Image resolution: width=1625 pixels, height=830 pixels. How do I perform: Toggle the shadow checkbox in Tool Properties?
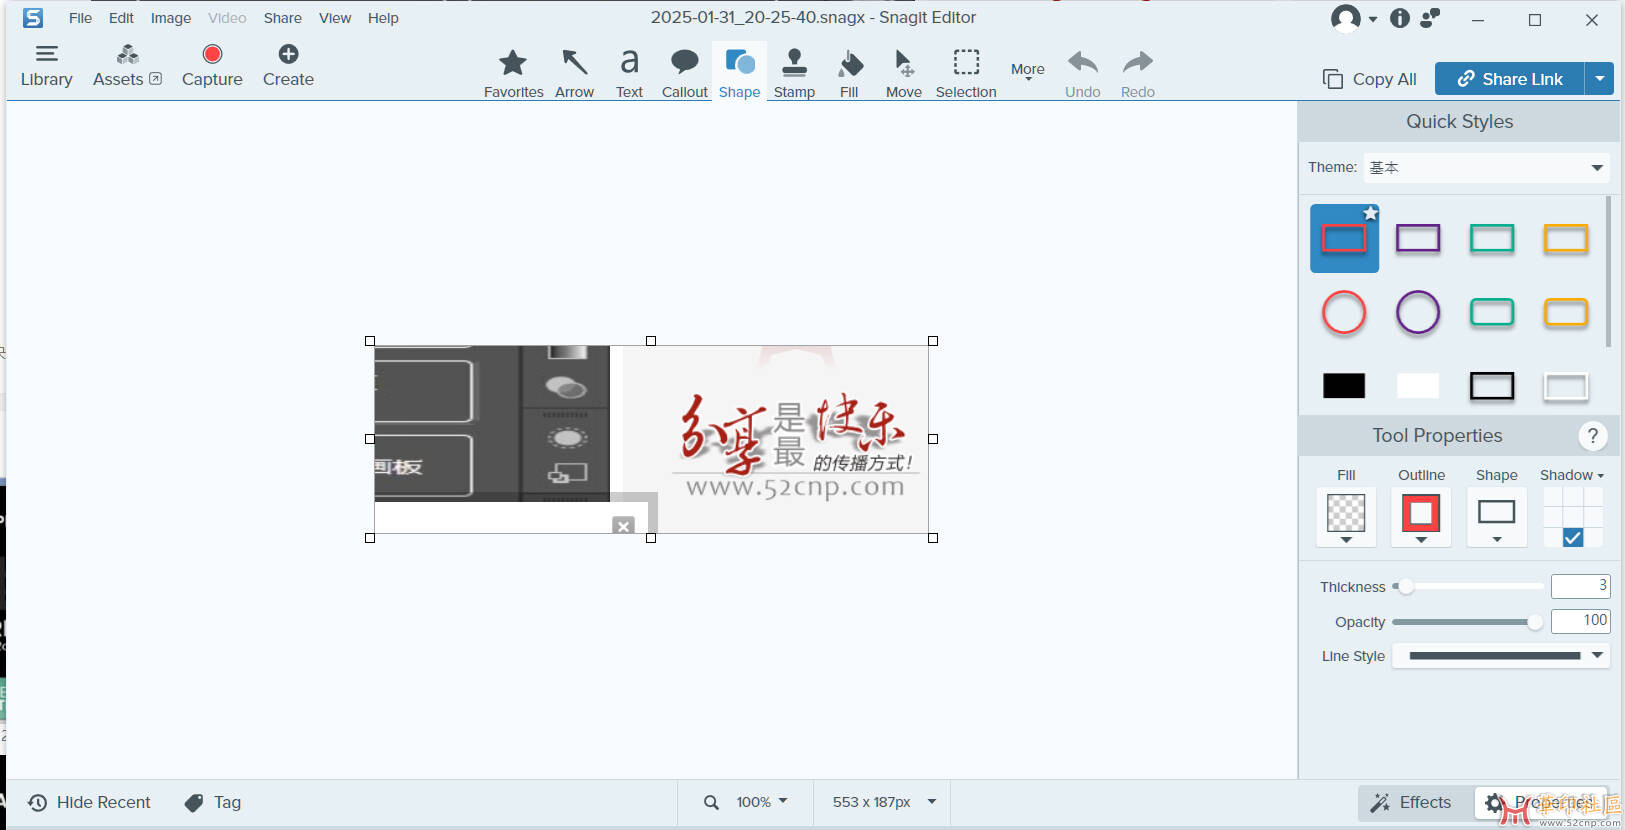pyautogui.click(x=1572, y=538)
